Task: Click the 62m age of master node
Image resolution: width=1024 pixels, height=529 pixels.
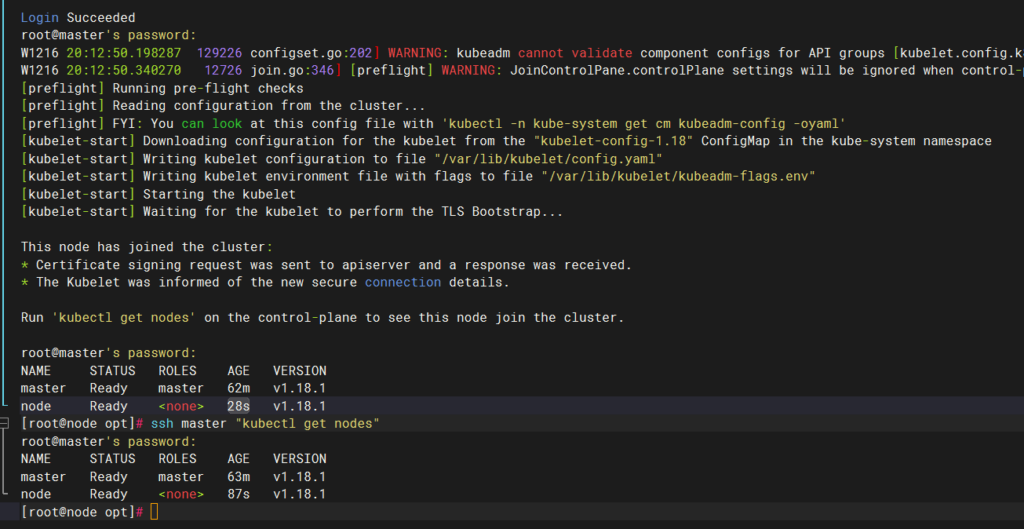Action: point(238,388)
